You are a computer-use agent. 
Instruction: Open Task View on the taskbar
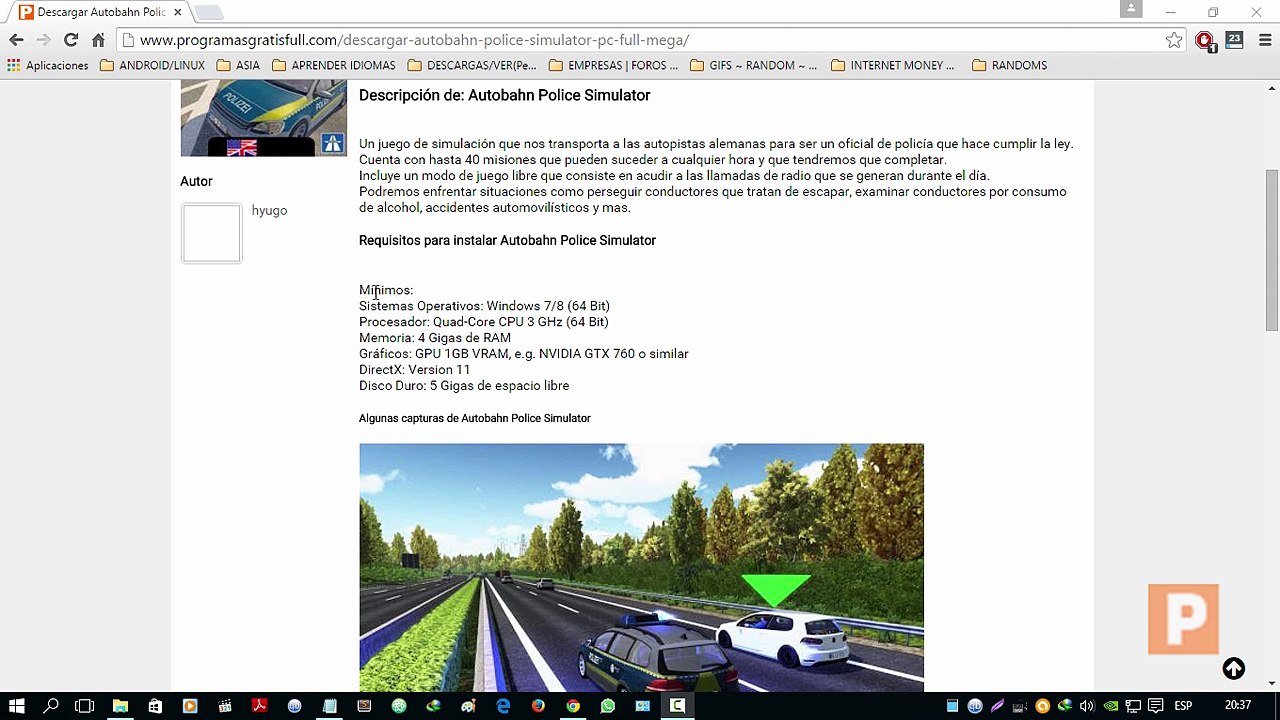click(x=85, y=705)
